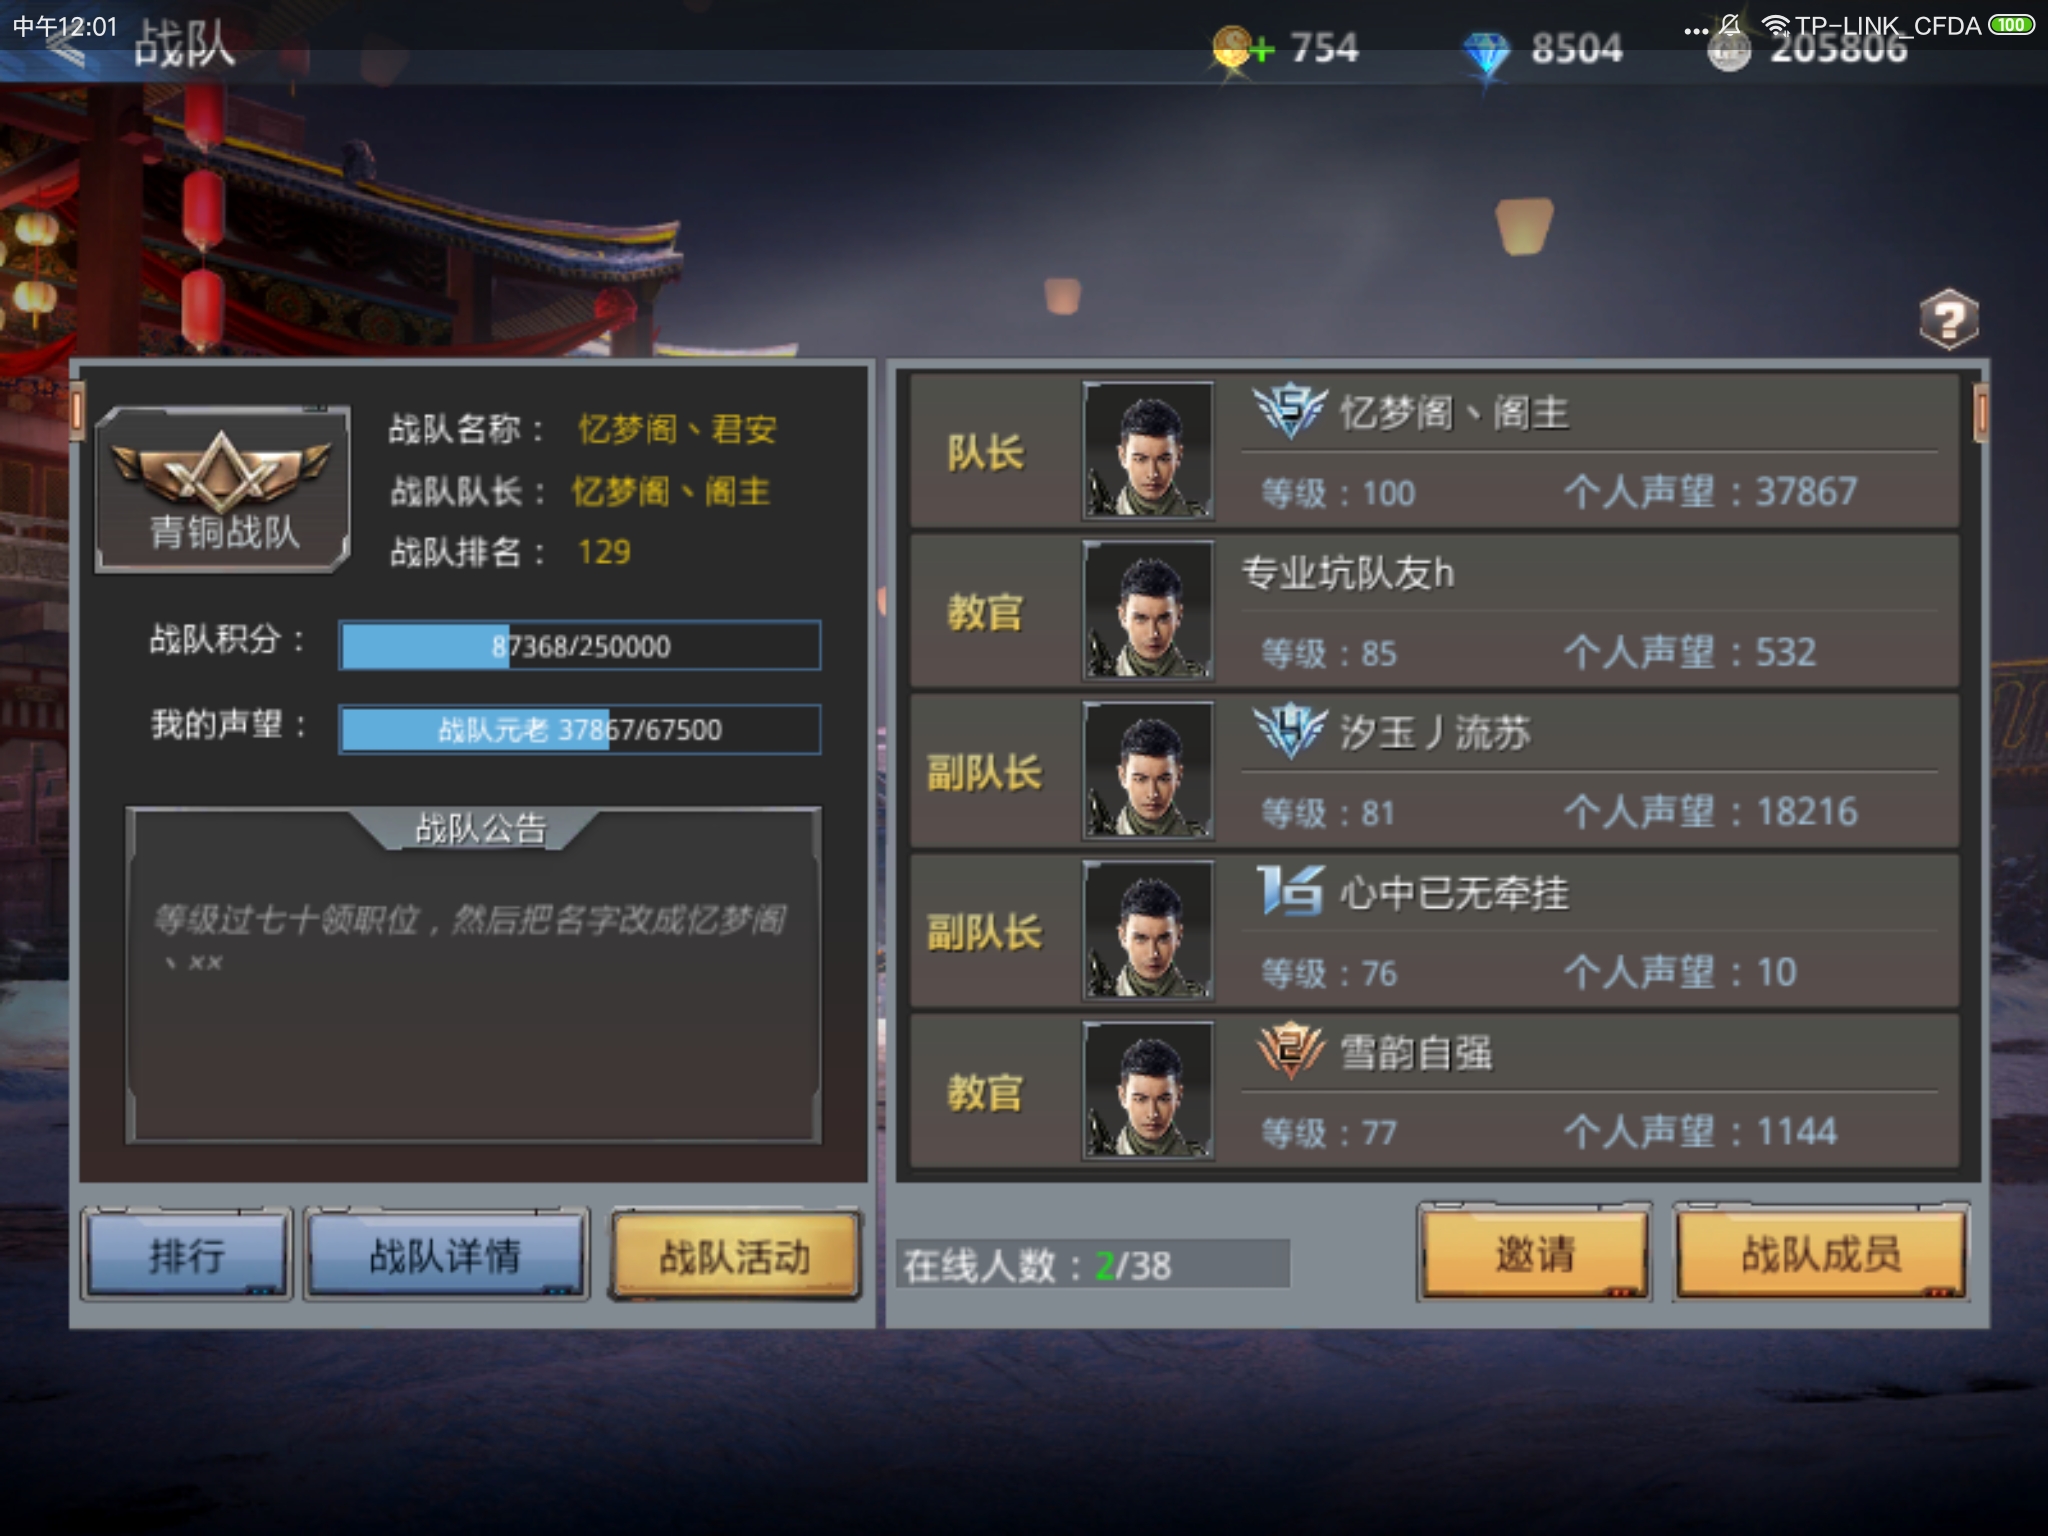Open the captain 队长 avatar portrait
The image size is (2048, 1536).
1148,451
